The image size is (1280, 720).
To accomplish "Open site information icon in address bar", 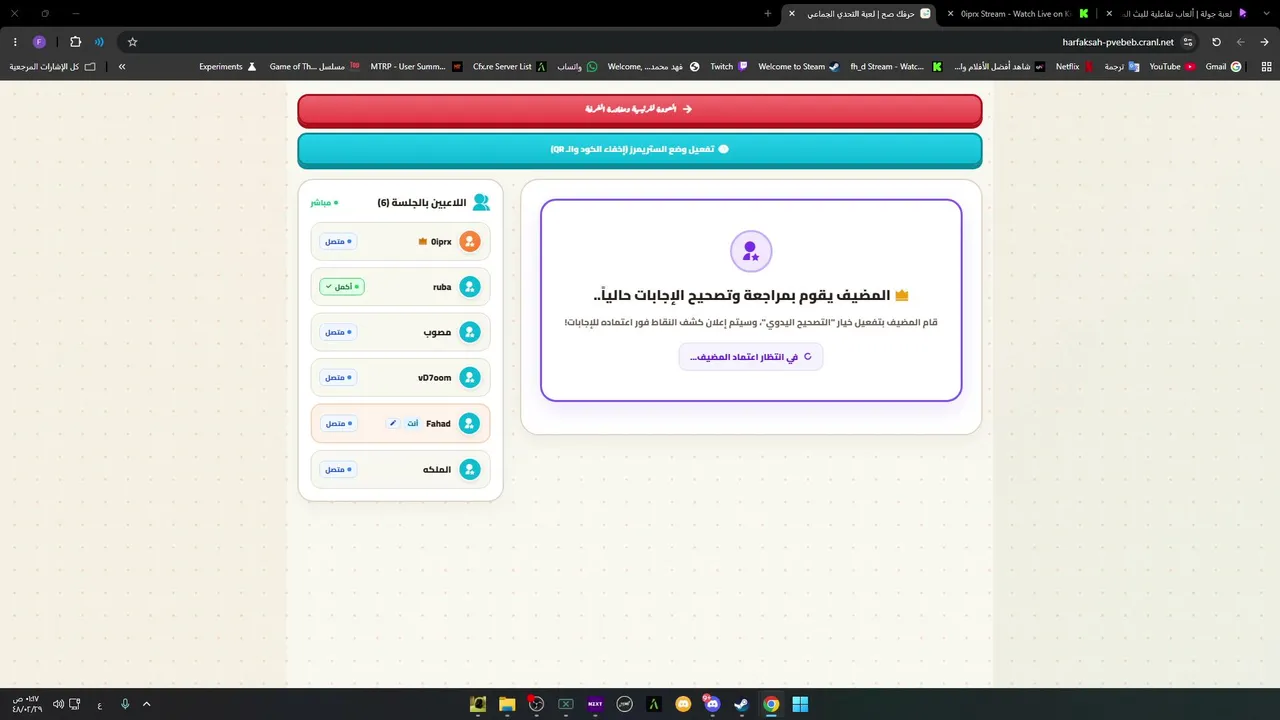I will tap(1188, 42).
